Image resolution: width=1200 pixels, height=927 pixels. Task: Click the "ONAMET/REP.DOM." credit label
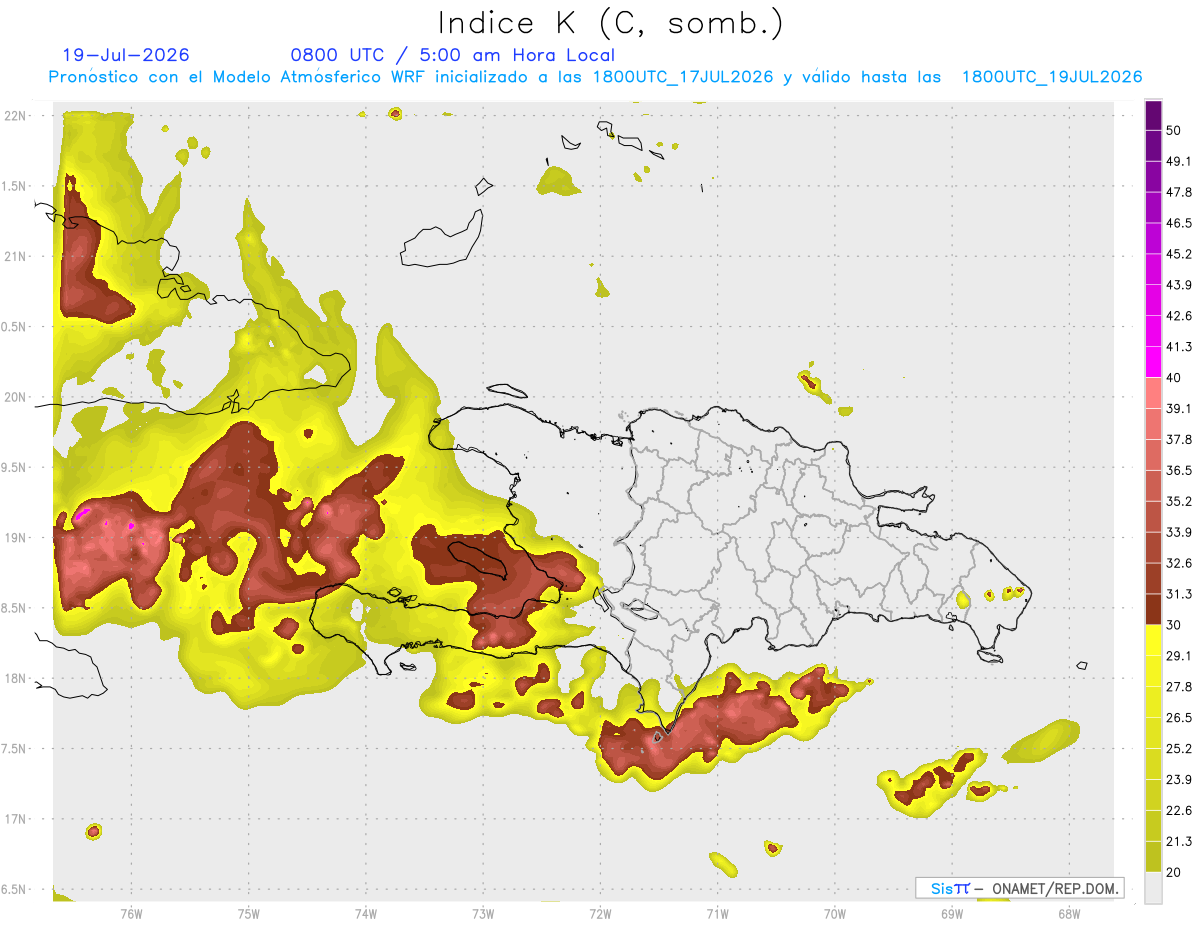click(x=1055, y=888)
